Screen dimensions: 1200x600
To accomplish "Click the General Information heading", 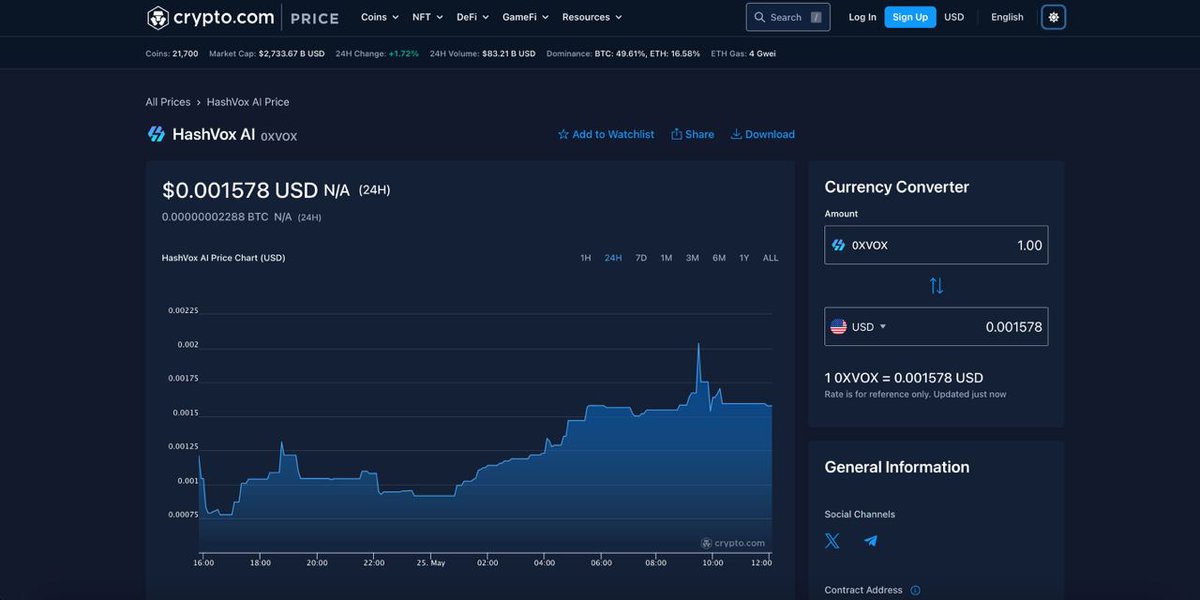I will [x=897, y=467].
